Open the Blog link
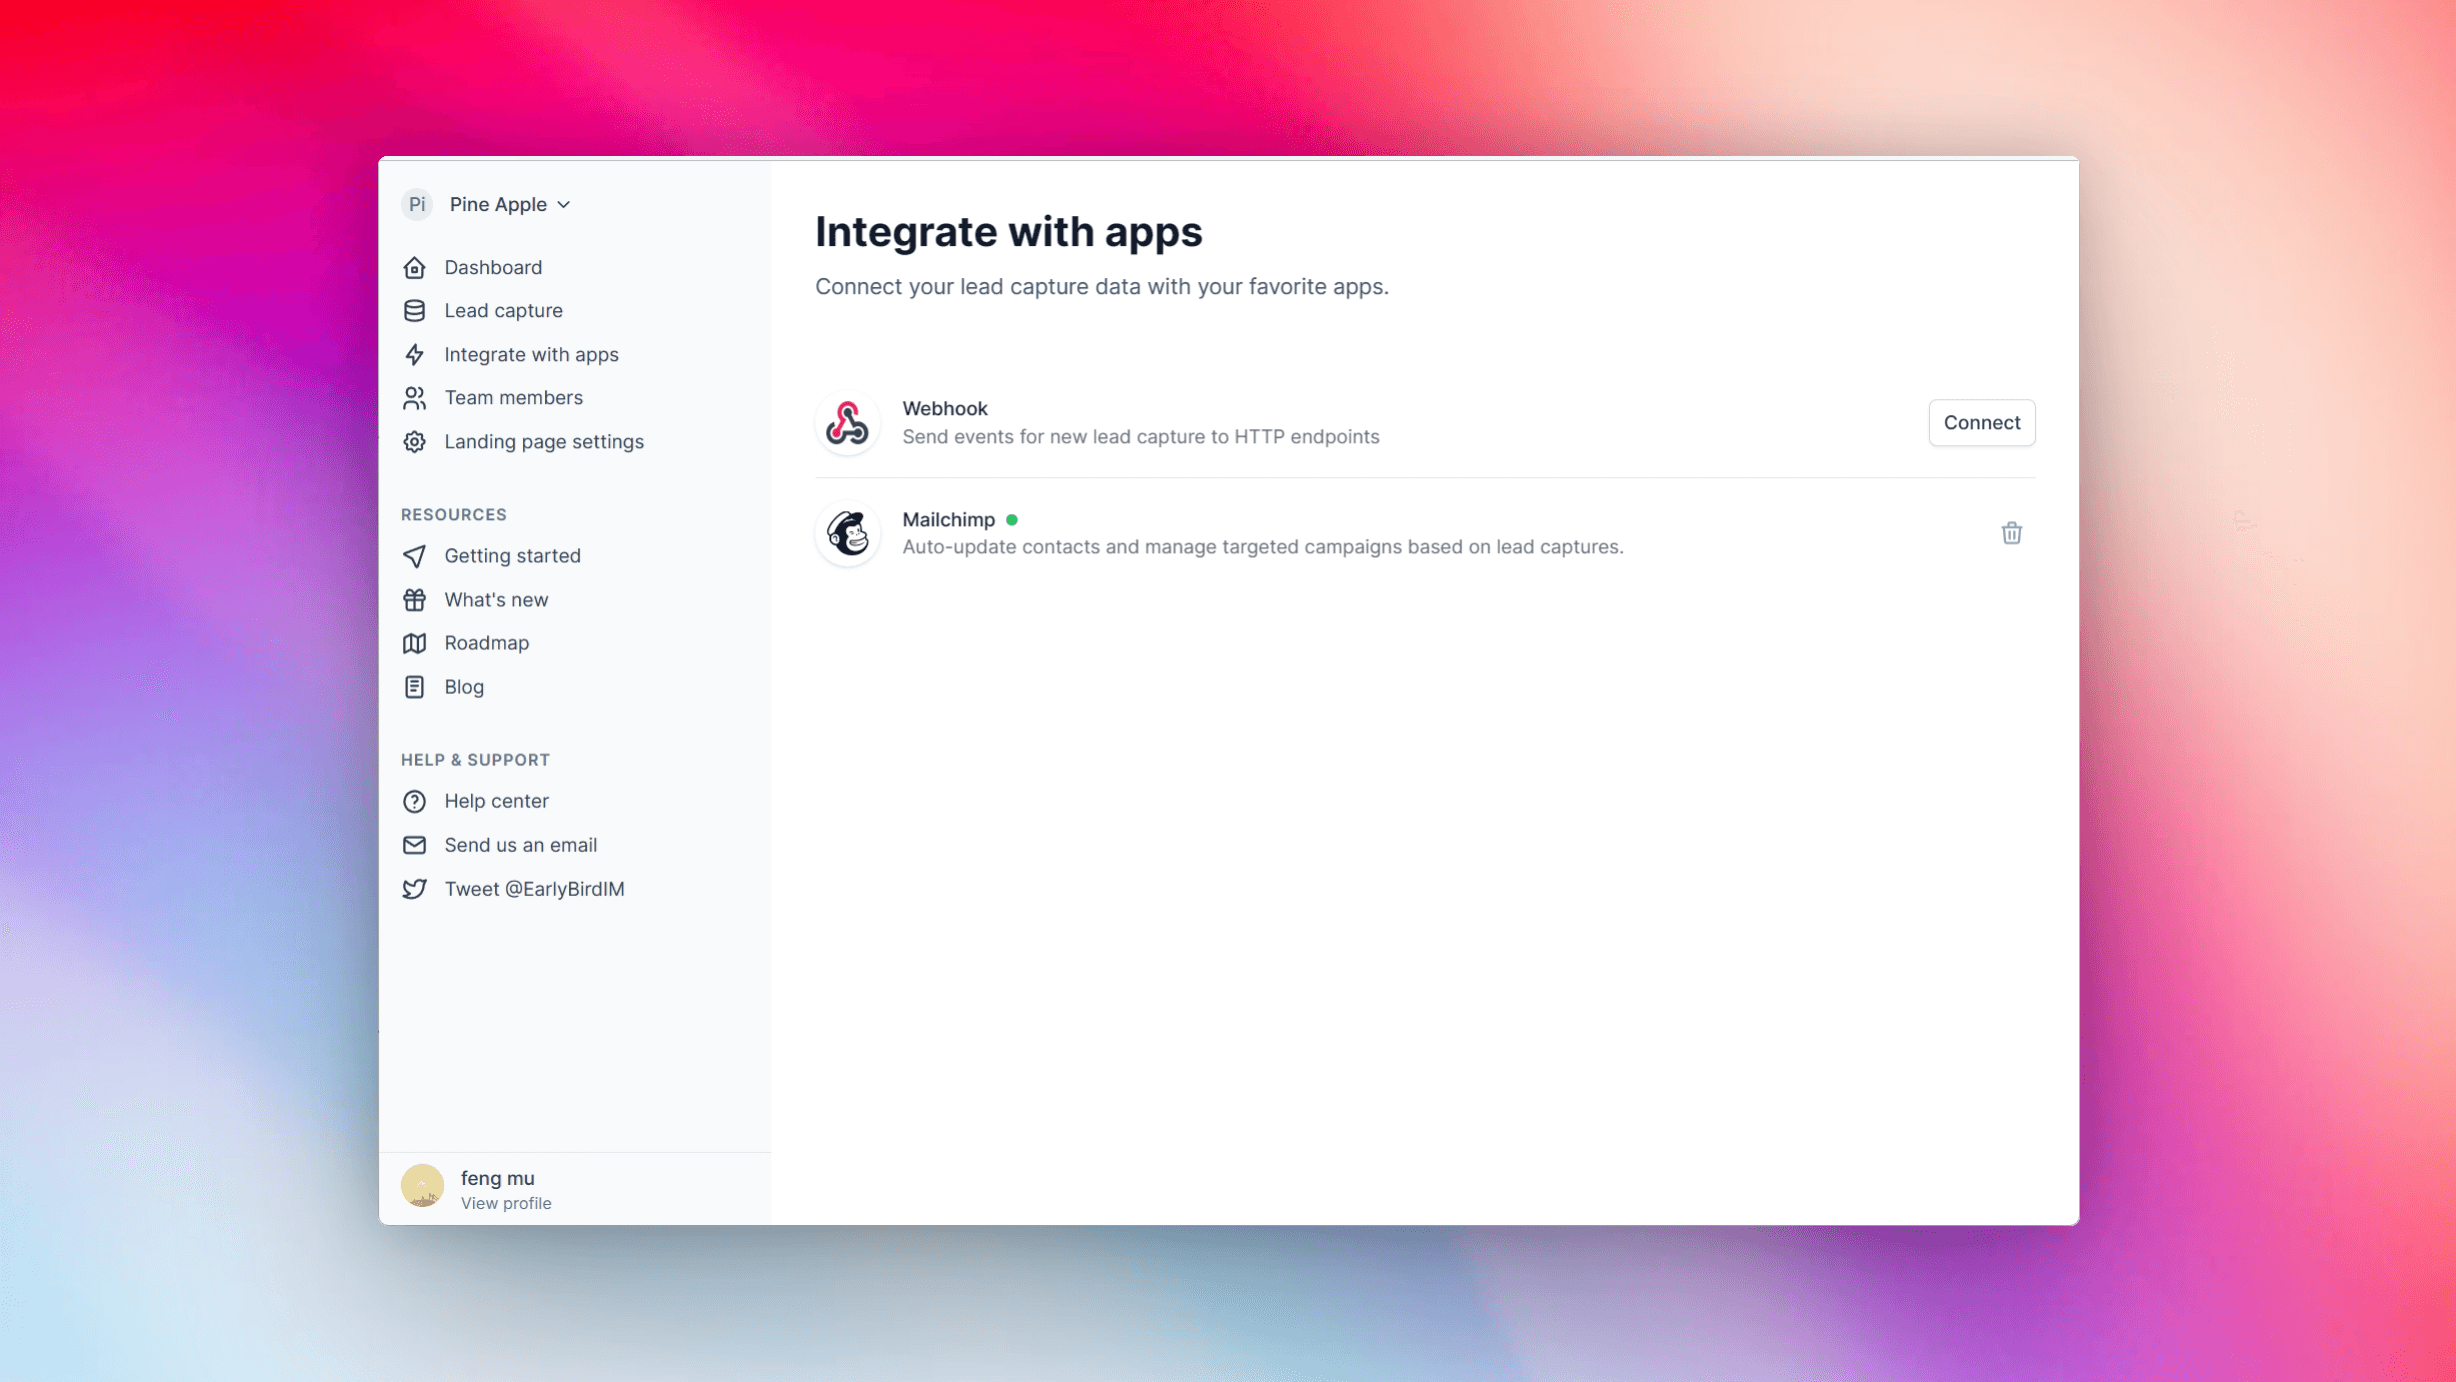Viewport: 2456px width, 1382px height. (x=464, y=687)
